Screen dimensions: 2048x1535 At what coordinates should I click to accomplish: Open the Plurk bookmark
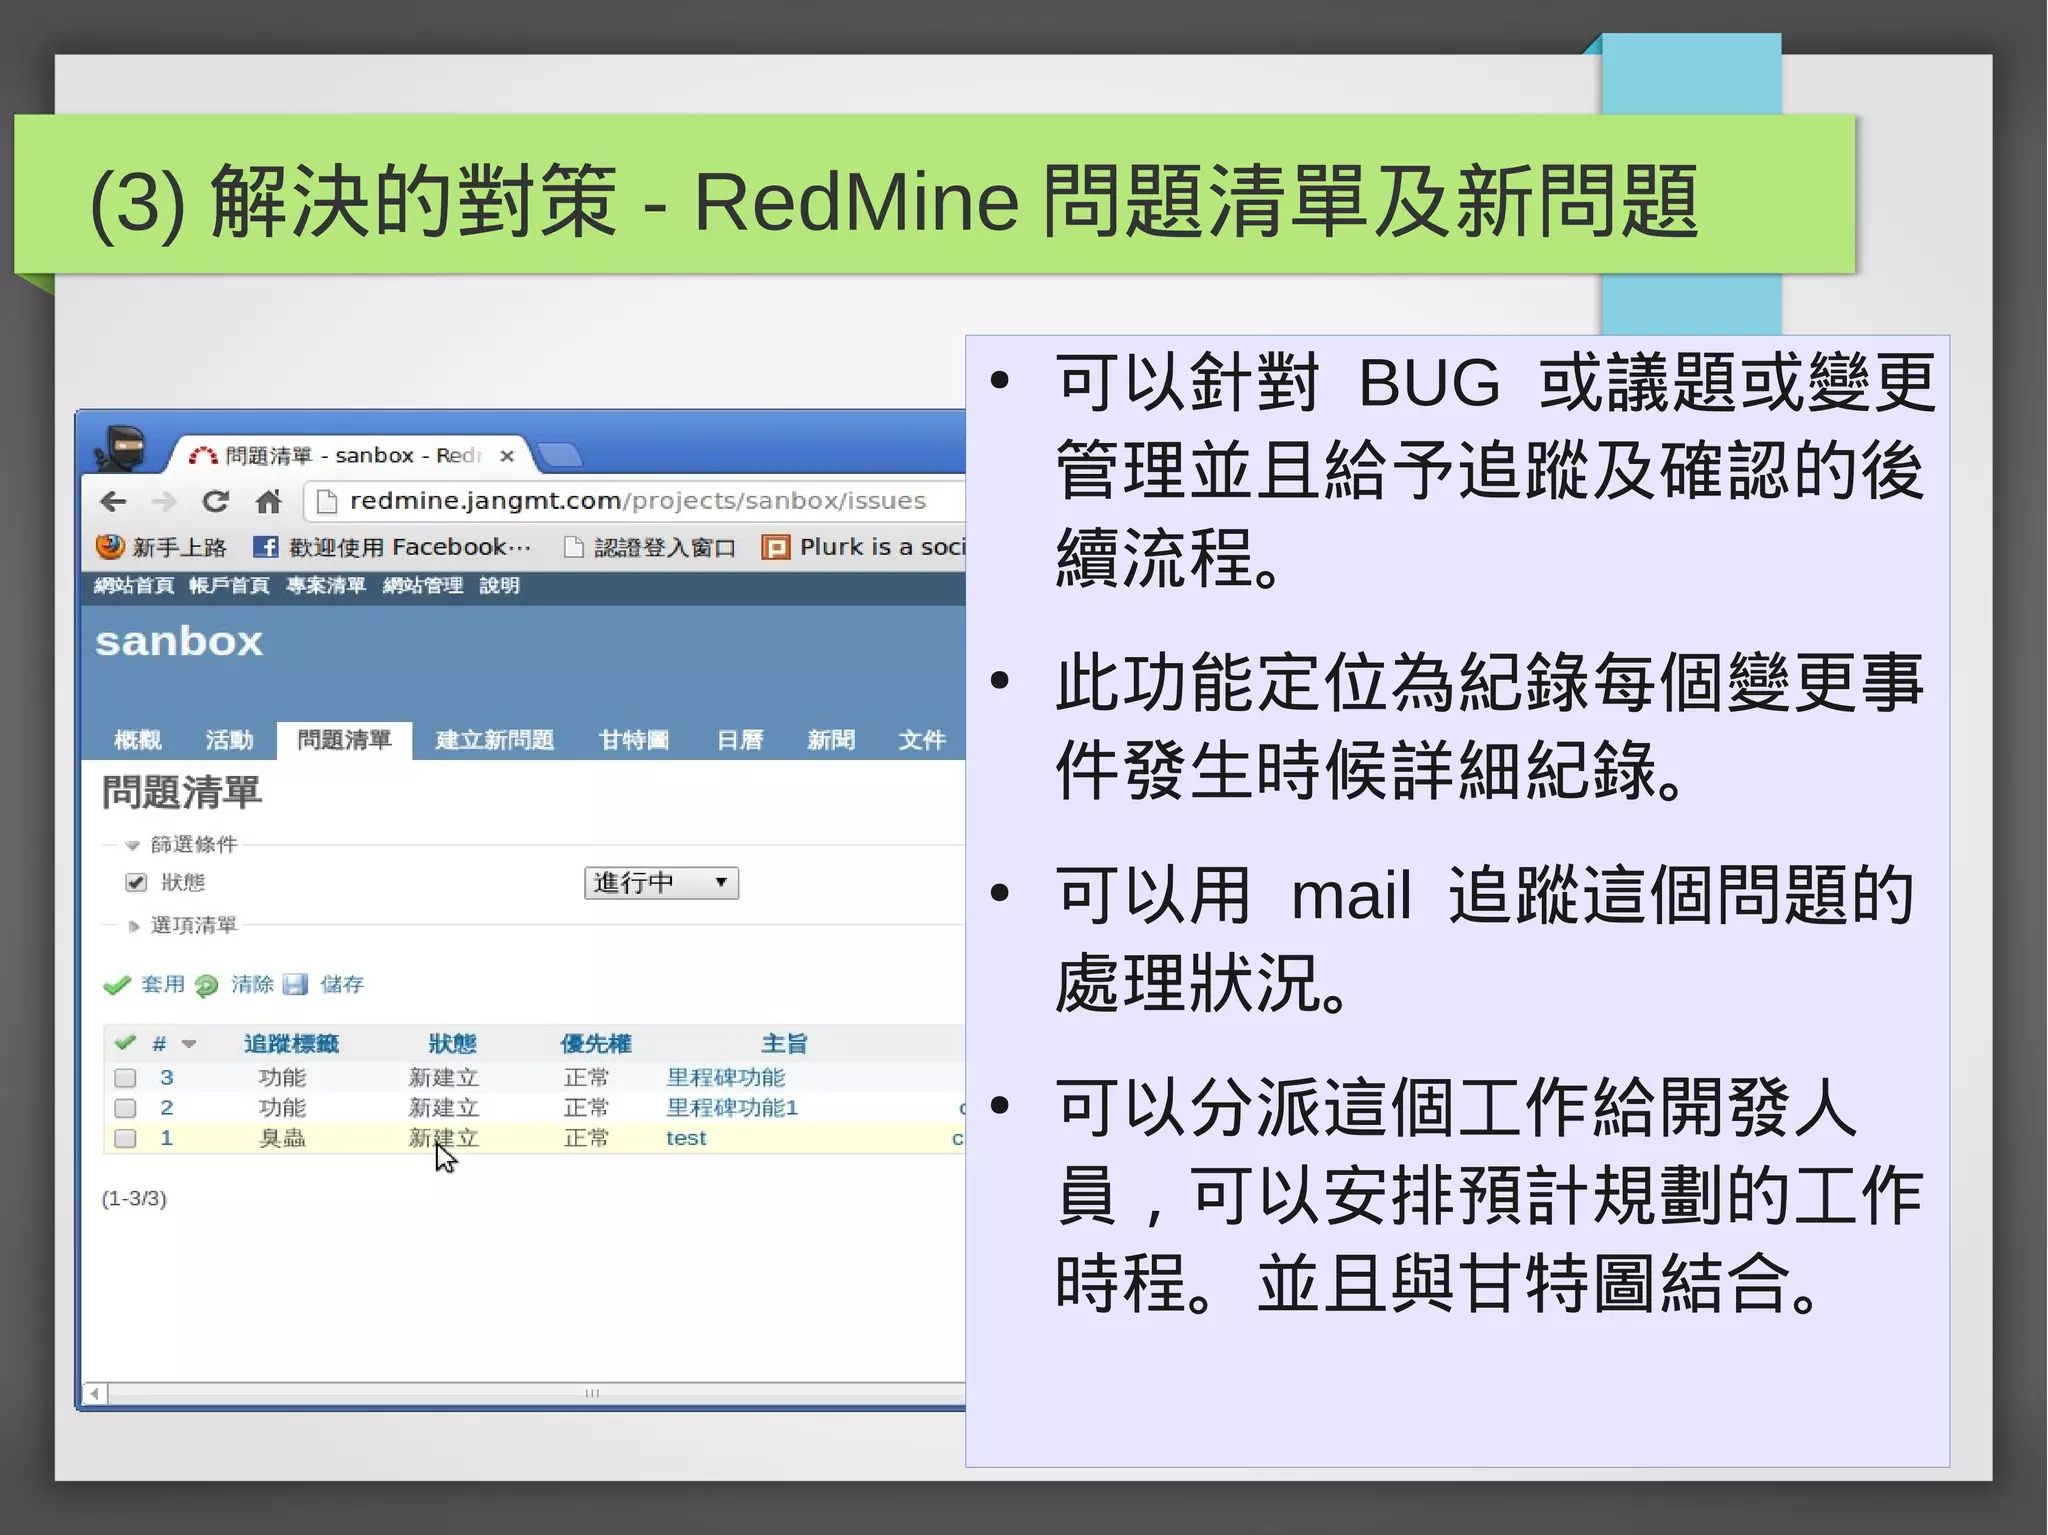(864, 547)
